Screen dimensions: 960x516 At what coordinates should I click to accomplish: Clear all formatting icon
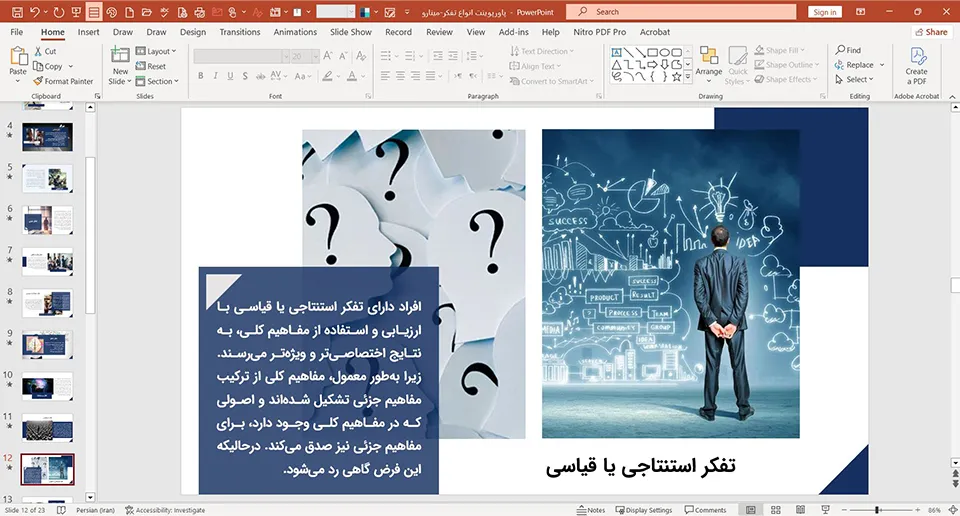(361, 56)
